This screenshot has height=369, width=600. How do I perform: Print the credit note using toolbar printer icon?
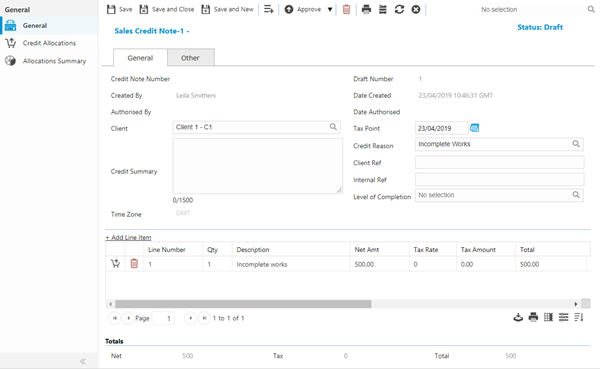pos(366,9)
